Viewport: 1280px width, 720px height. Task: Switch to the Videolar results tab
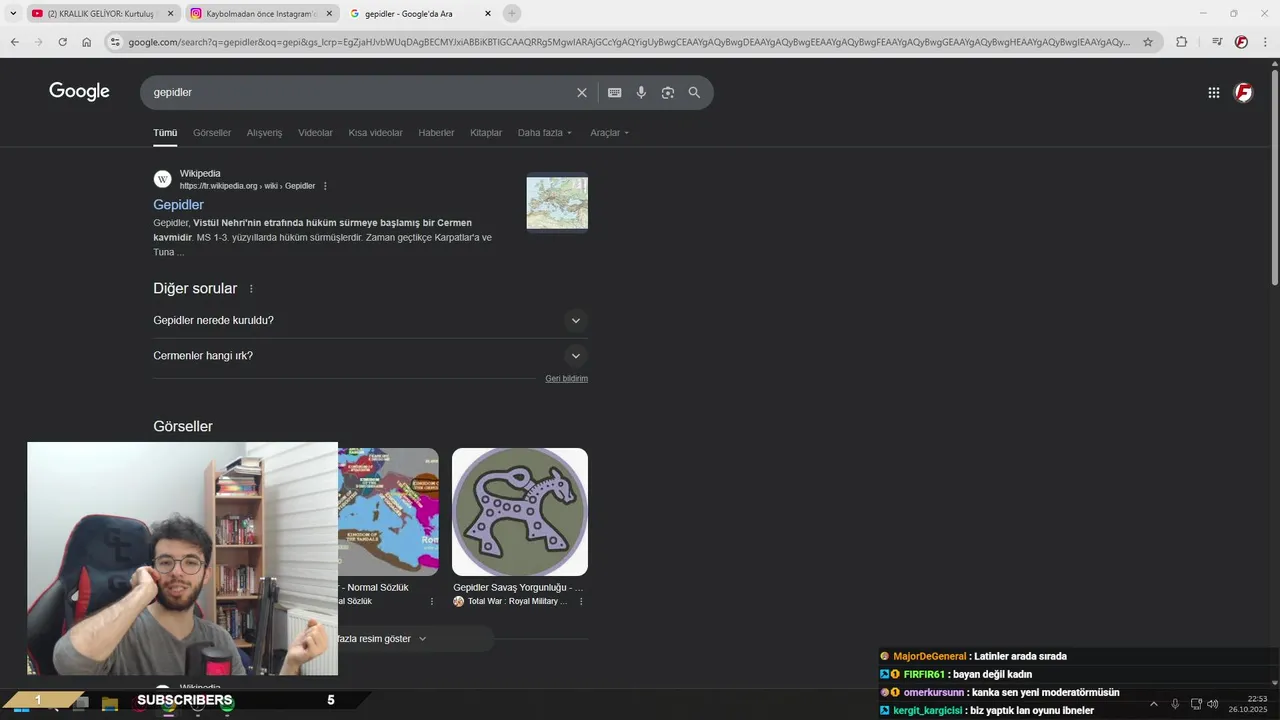315,133
